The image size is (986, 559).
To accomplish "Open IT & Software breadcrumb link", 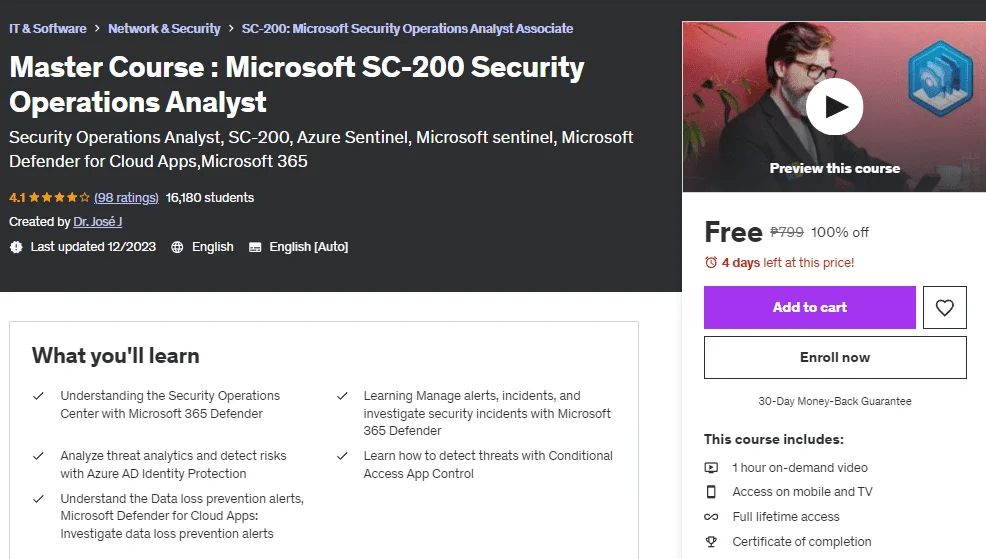I will coord(48,28).
